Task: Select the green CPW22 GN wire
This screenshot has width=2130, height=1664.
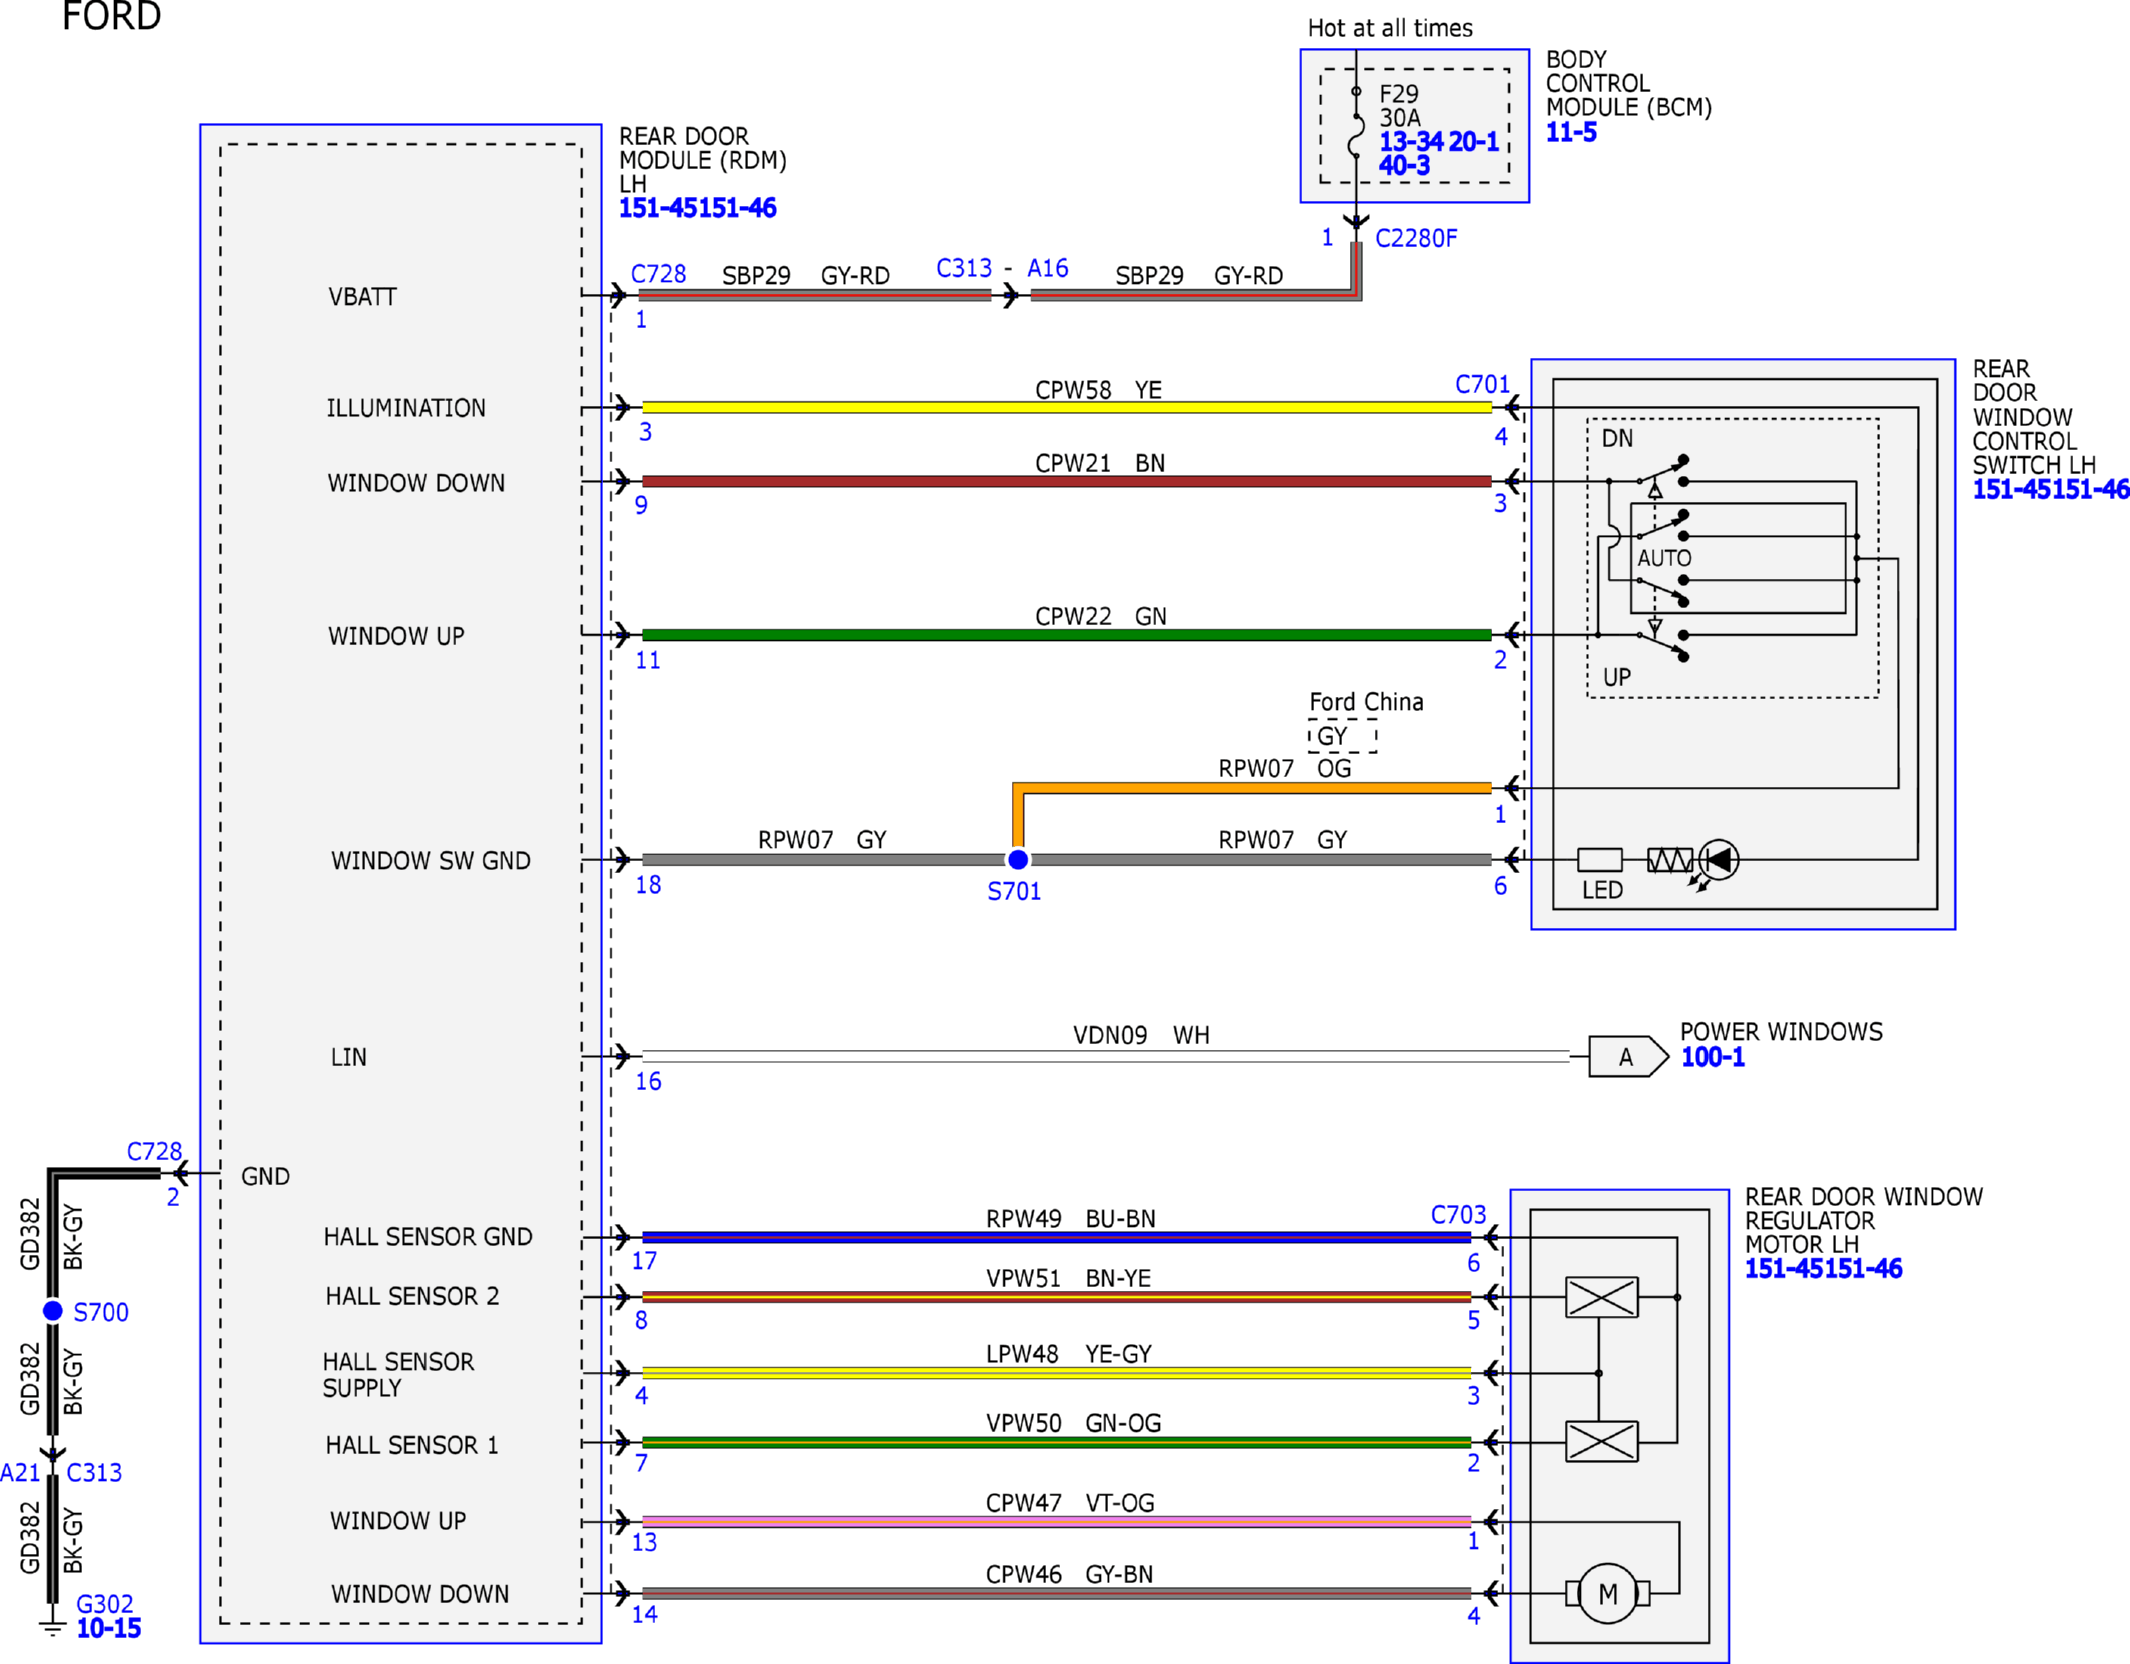Action: coord(1066,634)
